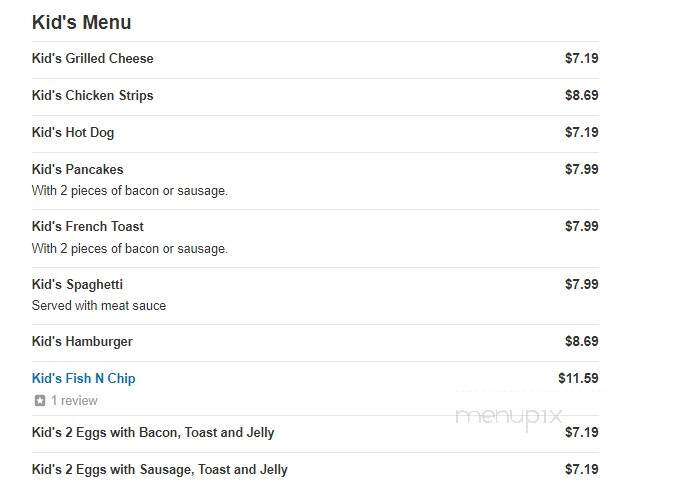Viewport: 688px width, 499px height.
Task: Click the Served with meat sauce description
Action: (x=99, y=305)
